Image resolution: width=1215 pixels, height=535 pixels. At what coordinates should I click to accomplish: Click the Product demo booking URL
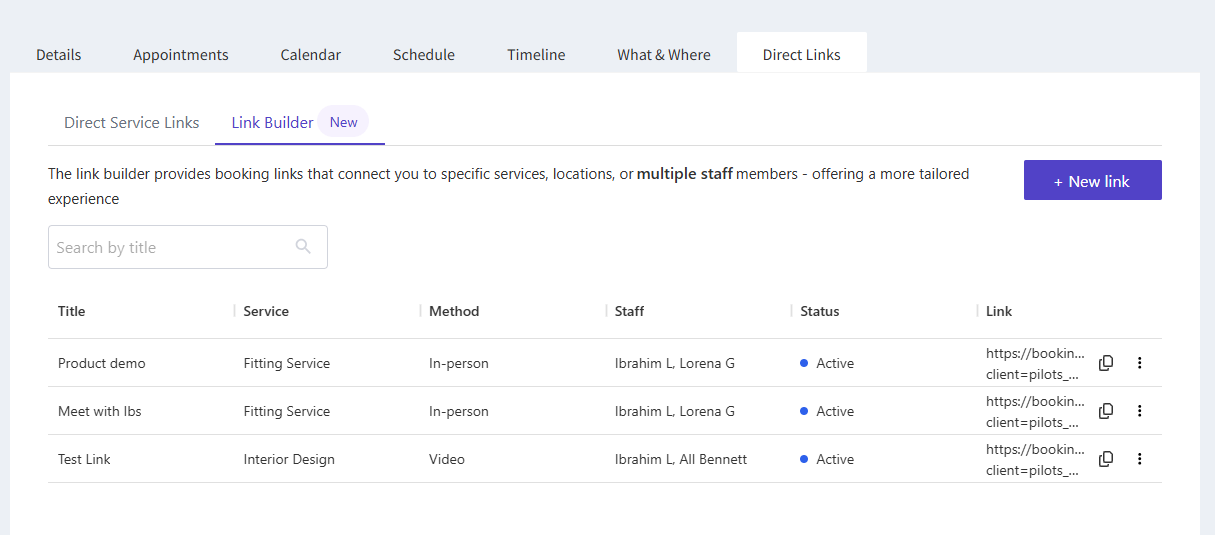tap(1035, 363)
